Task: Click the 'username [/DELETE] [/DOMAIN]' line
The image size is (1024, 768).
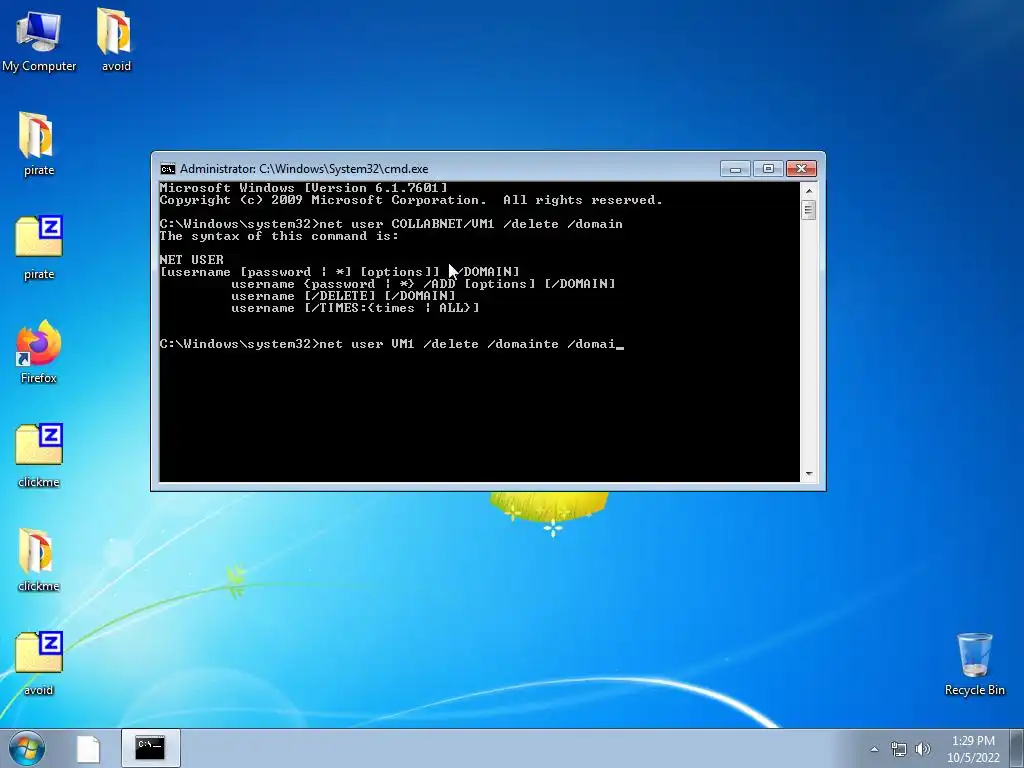Action: (x=343, y=296)
